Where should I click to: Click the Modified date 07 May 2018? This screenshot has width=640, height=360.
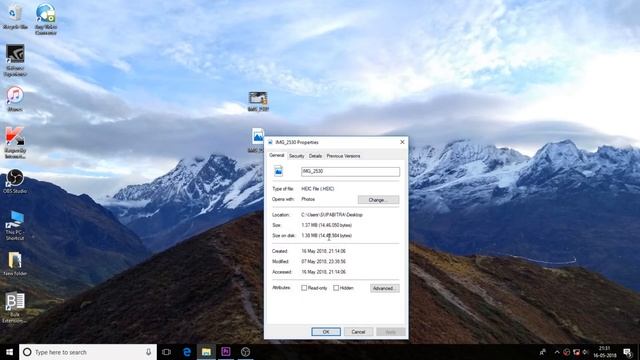click(324, 262)
